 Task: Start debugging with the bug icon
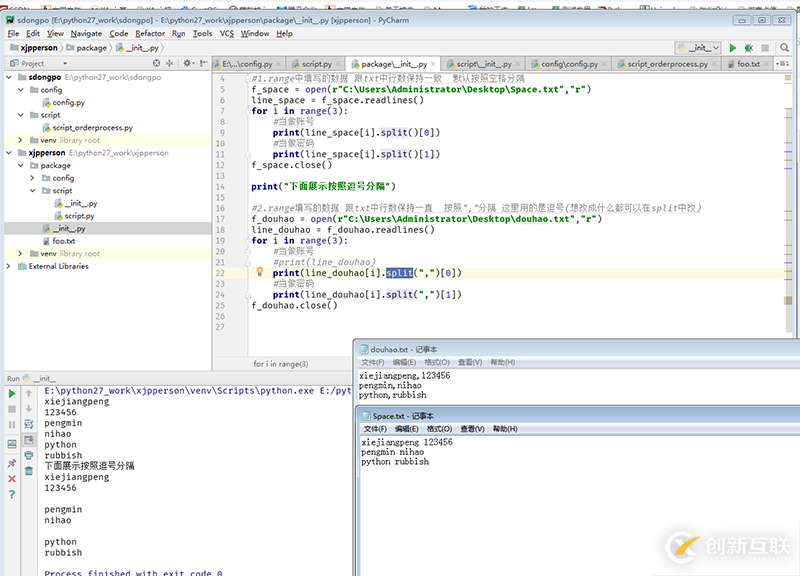pos(748,48)
